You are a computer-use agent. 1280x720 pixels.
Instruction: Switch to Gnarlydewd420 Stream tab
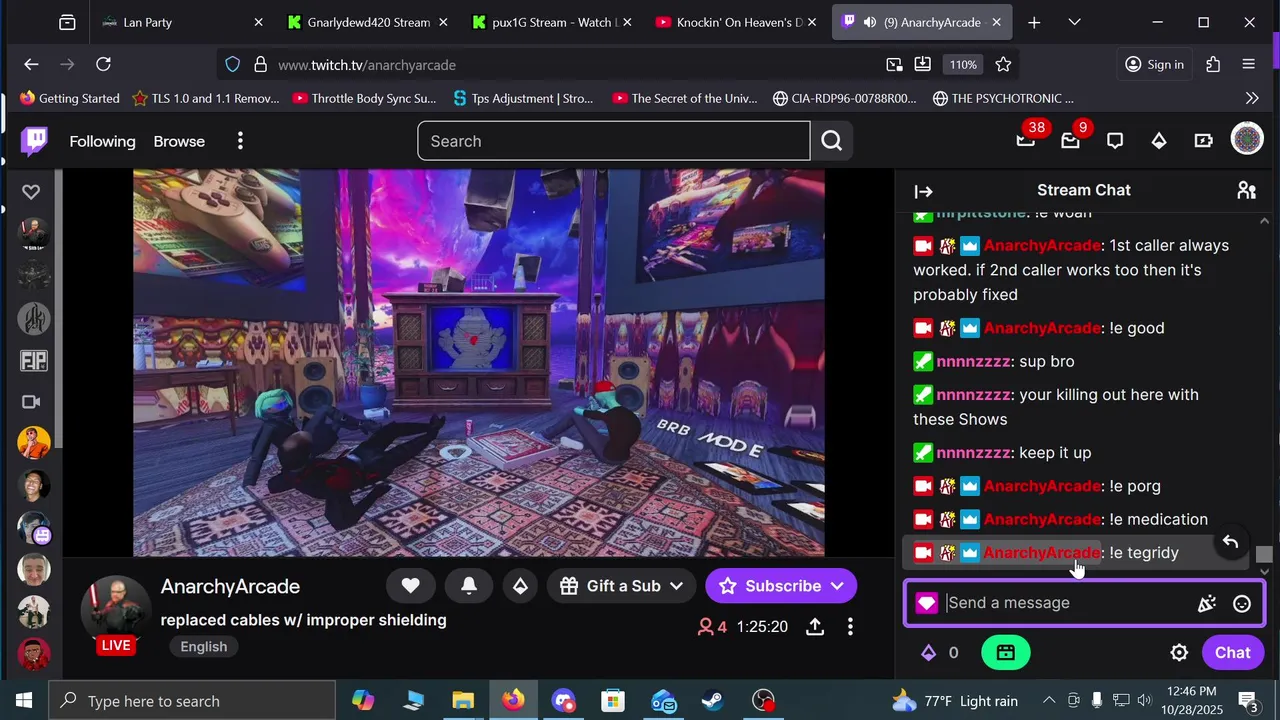(368, 22)
